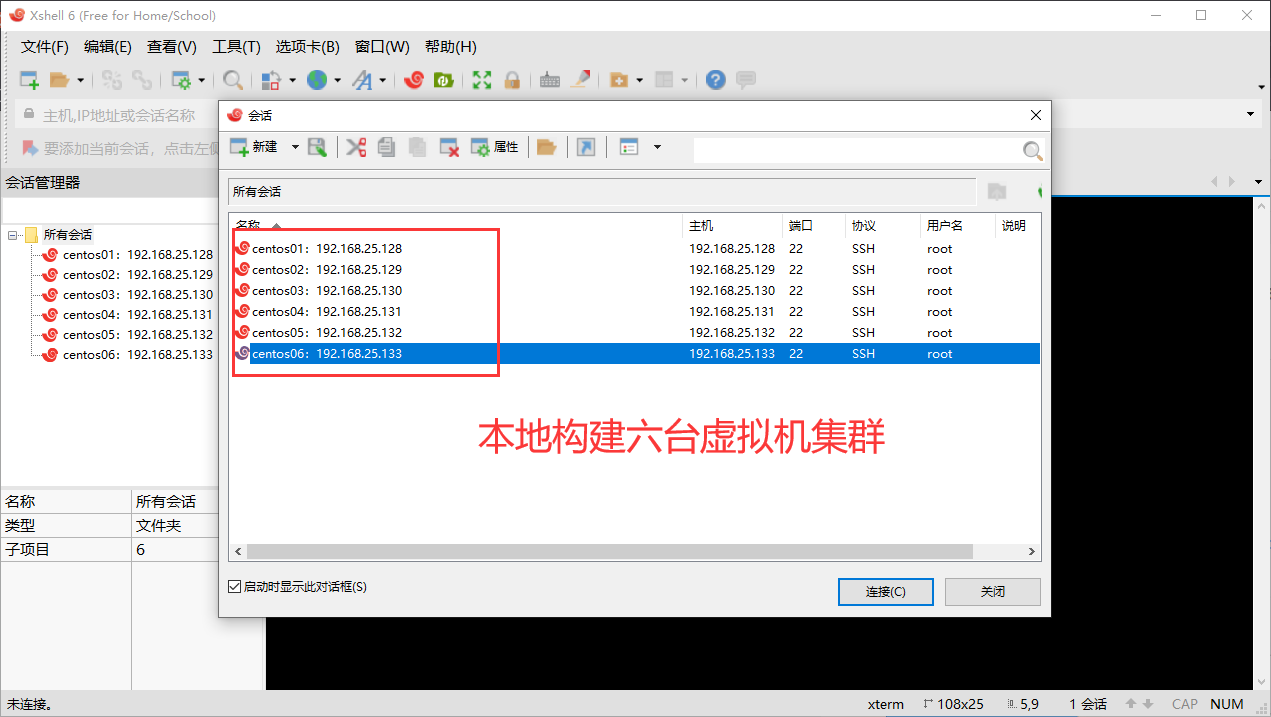Click the magnifier find icon in main toolbar

pos(232,80)
